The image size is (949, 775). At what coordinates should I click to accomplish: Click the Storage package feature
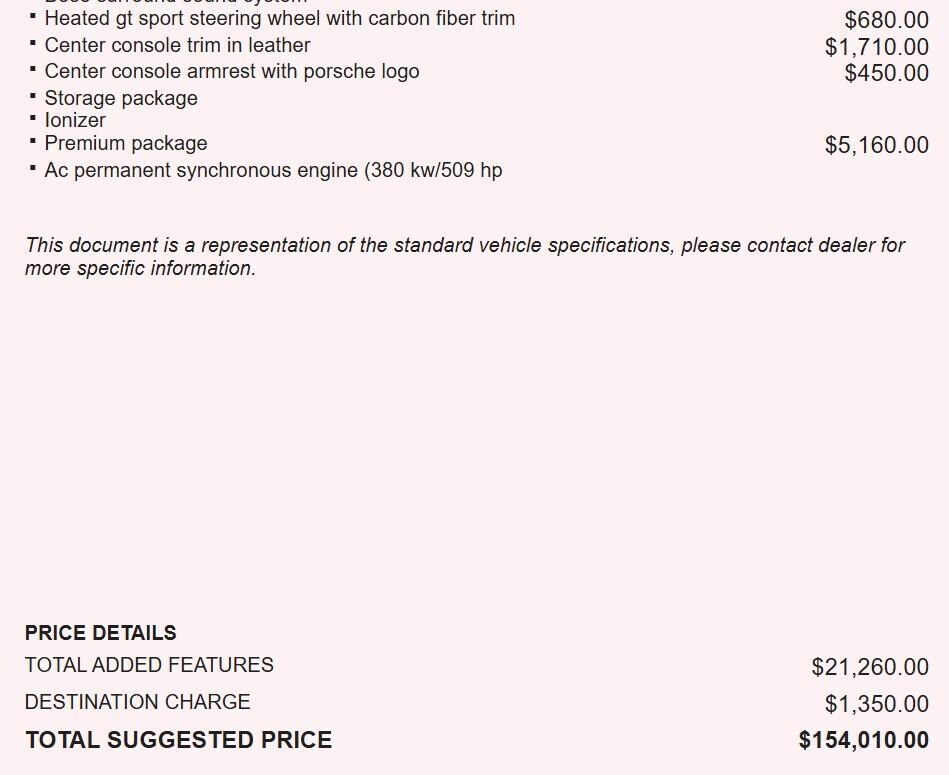click(x=121, y=98)
